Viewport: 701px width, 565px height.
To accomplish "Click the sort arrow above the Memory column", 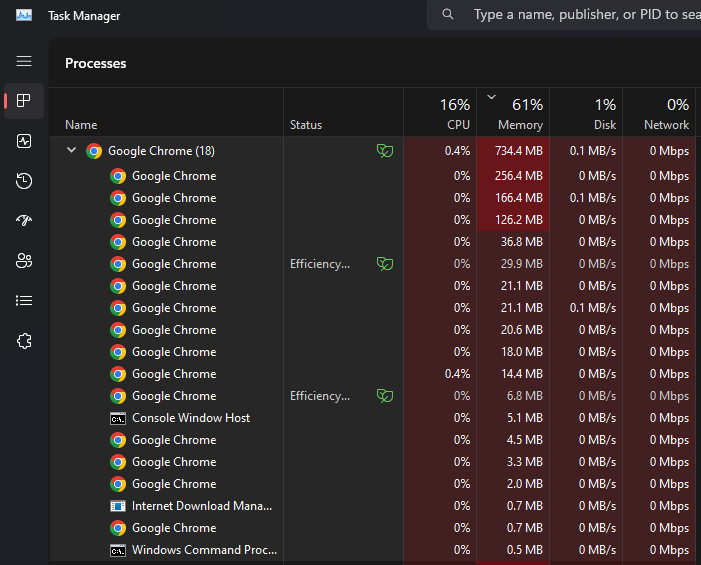I will (x=491, y=97).
